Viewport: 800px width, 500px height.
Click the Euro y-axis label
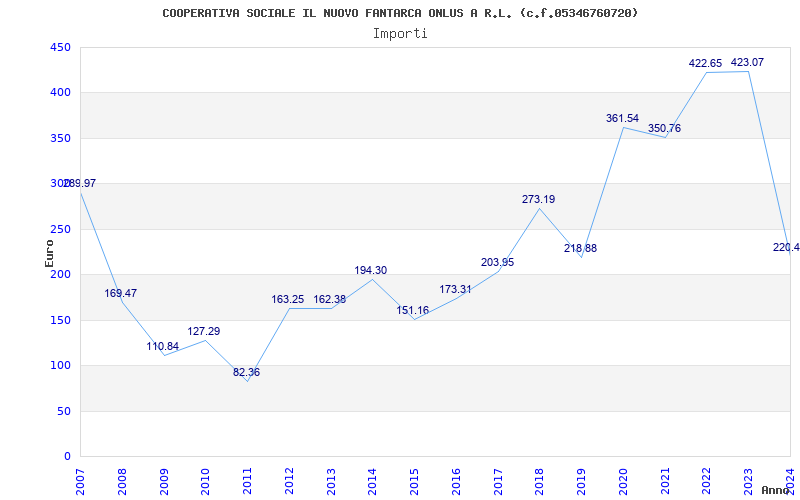coord(49,253)
